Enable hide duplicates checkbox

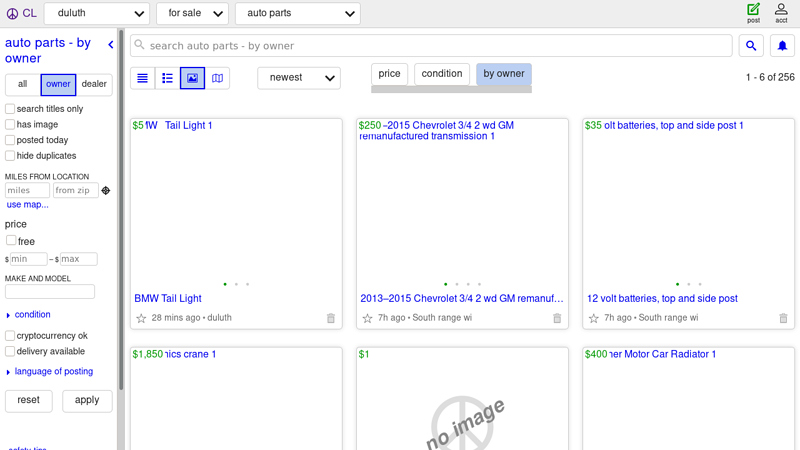10,155
